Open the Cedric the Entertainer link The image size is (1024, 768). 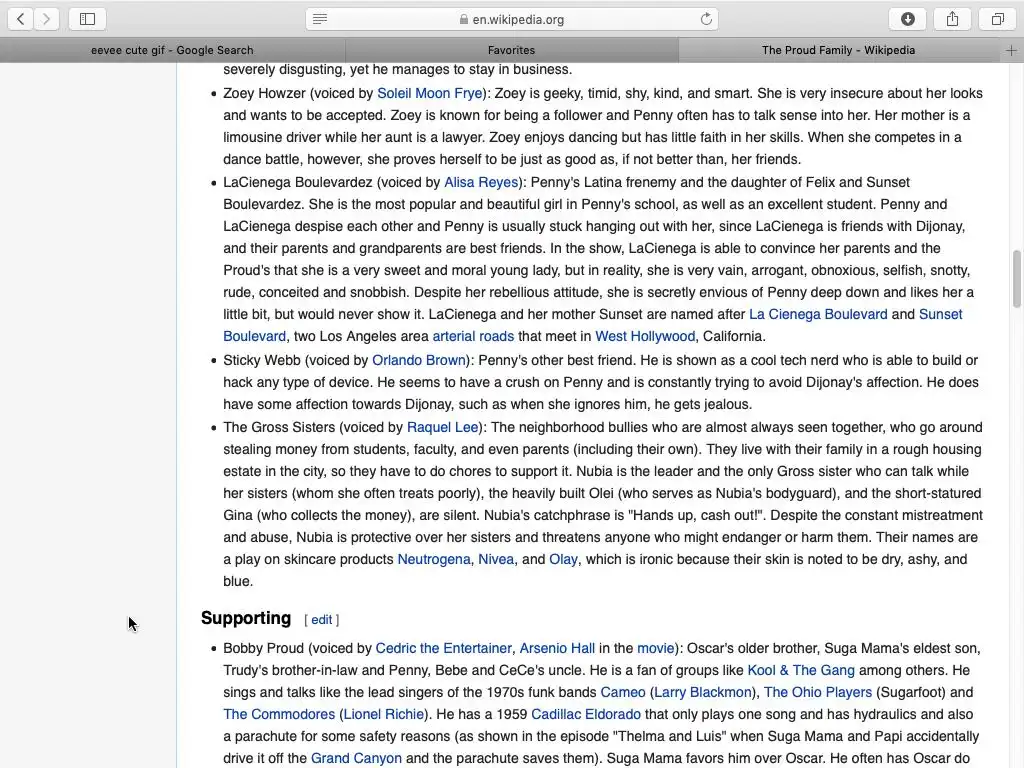click(x=443, y=648)
